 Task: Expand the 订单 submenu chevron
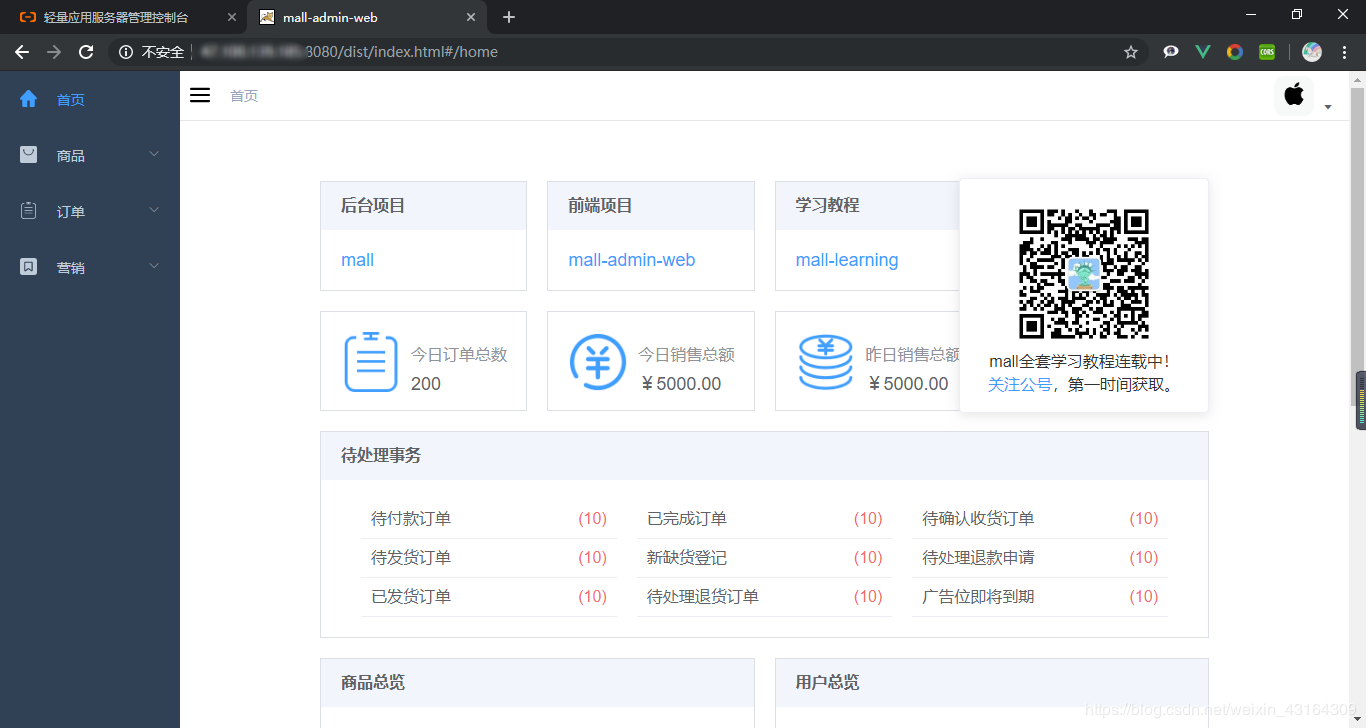[x=154, y=210]
